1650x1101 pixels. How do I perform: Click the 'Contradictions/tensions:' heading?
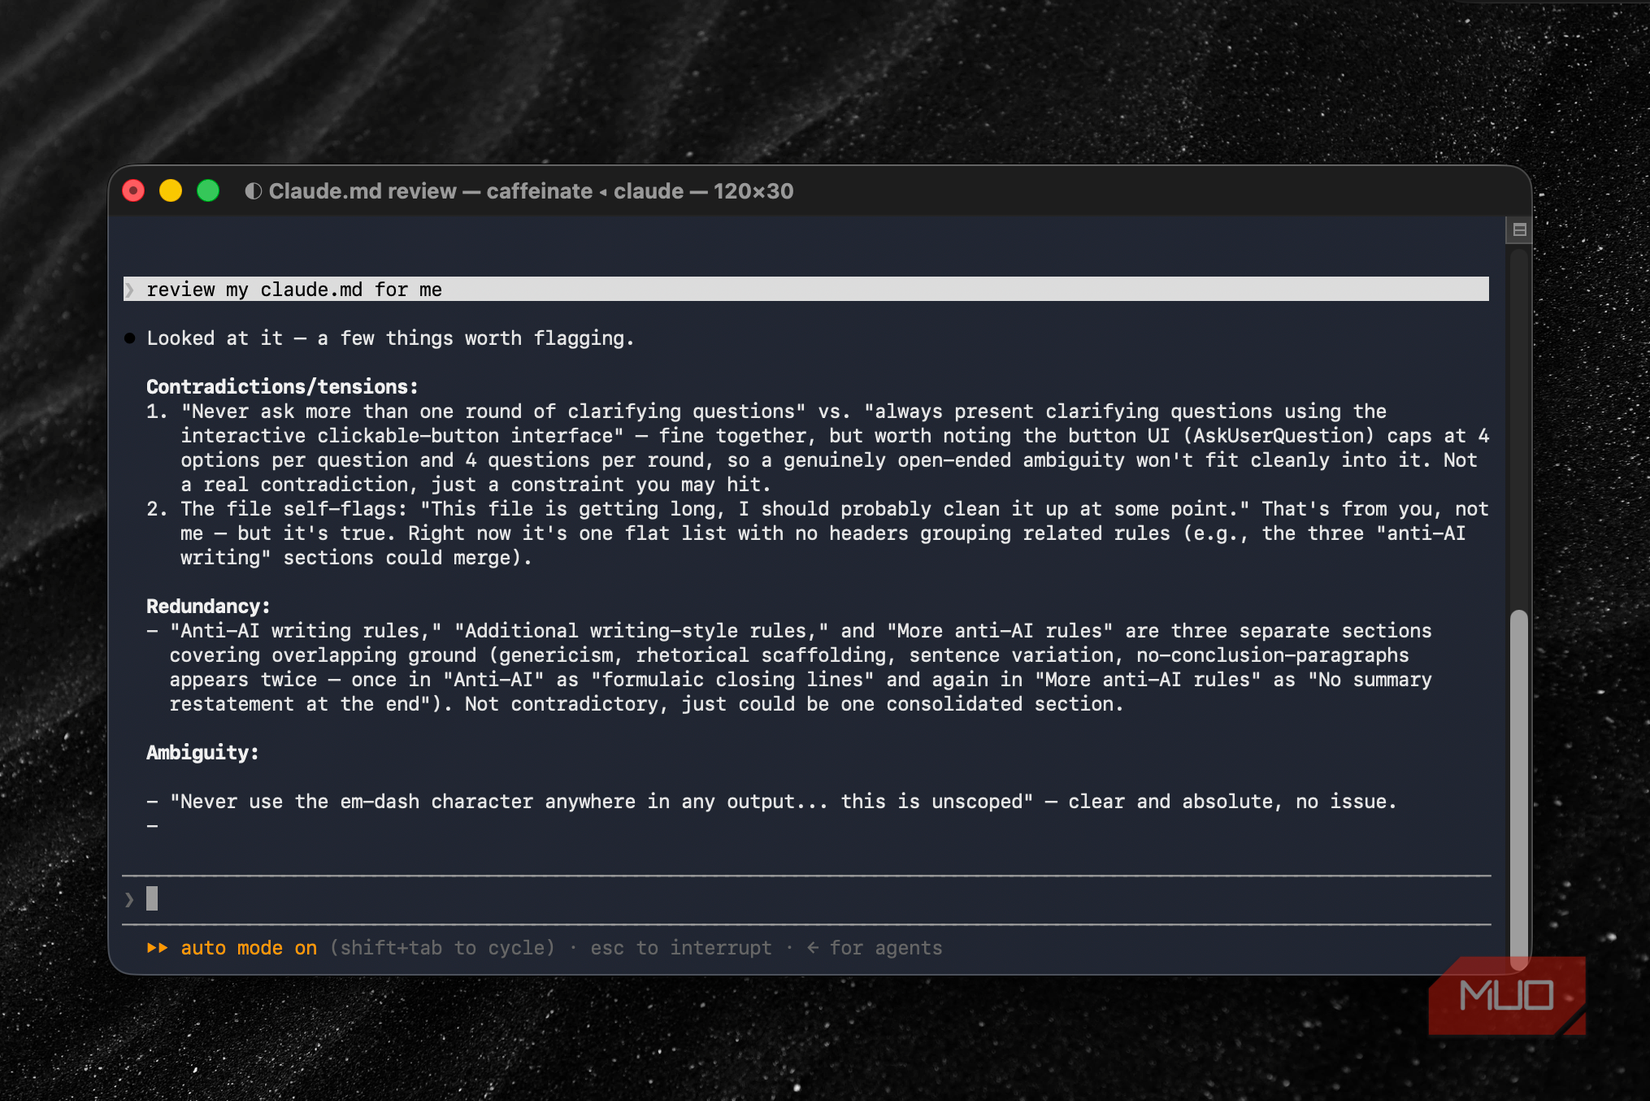pos(282,387)
